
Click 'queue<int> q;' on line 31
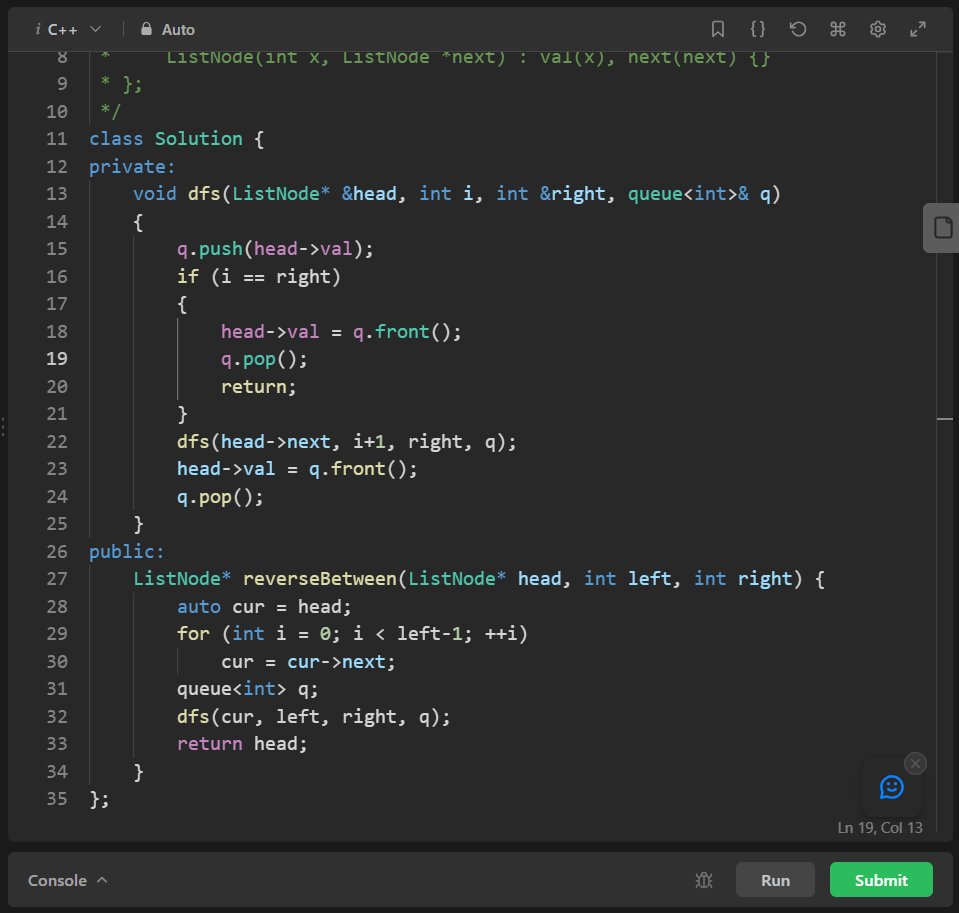click(248, 689)
